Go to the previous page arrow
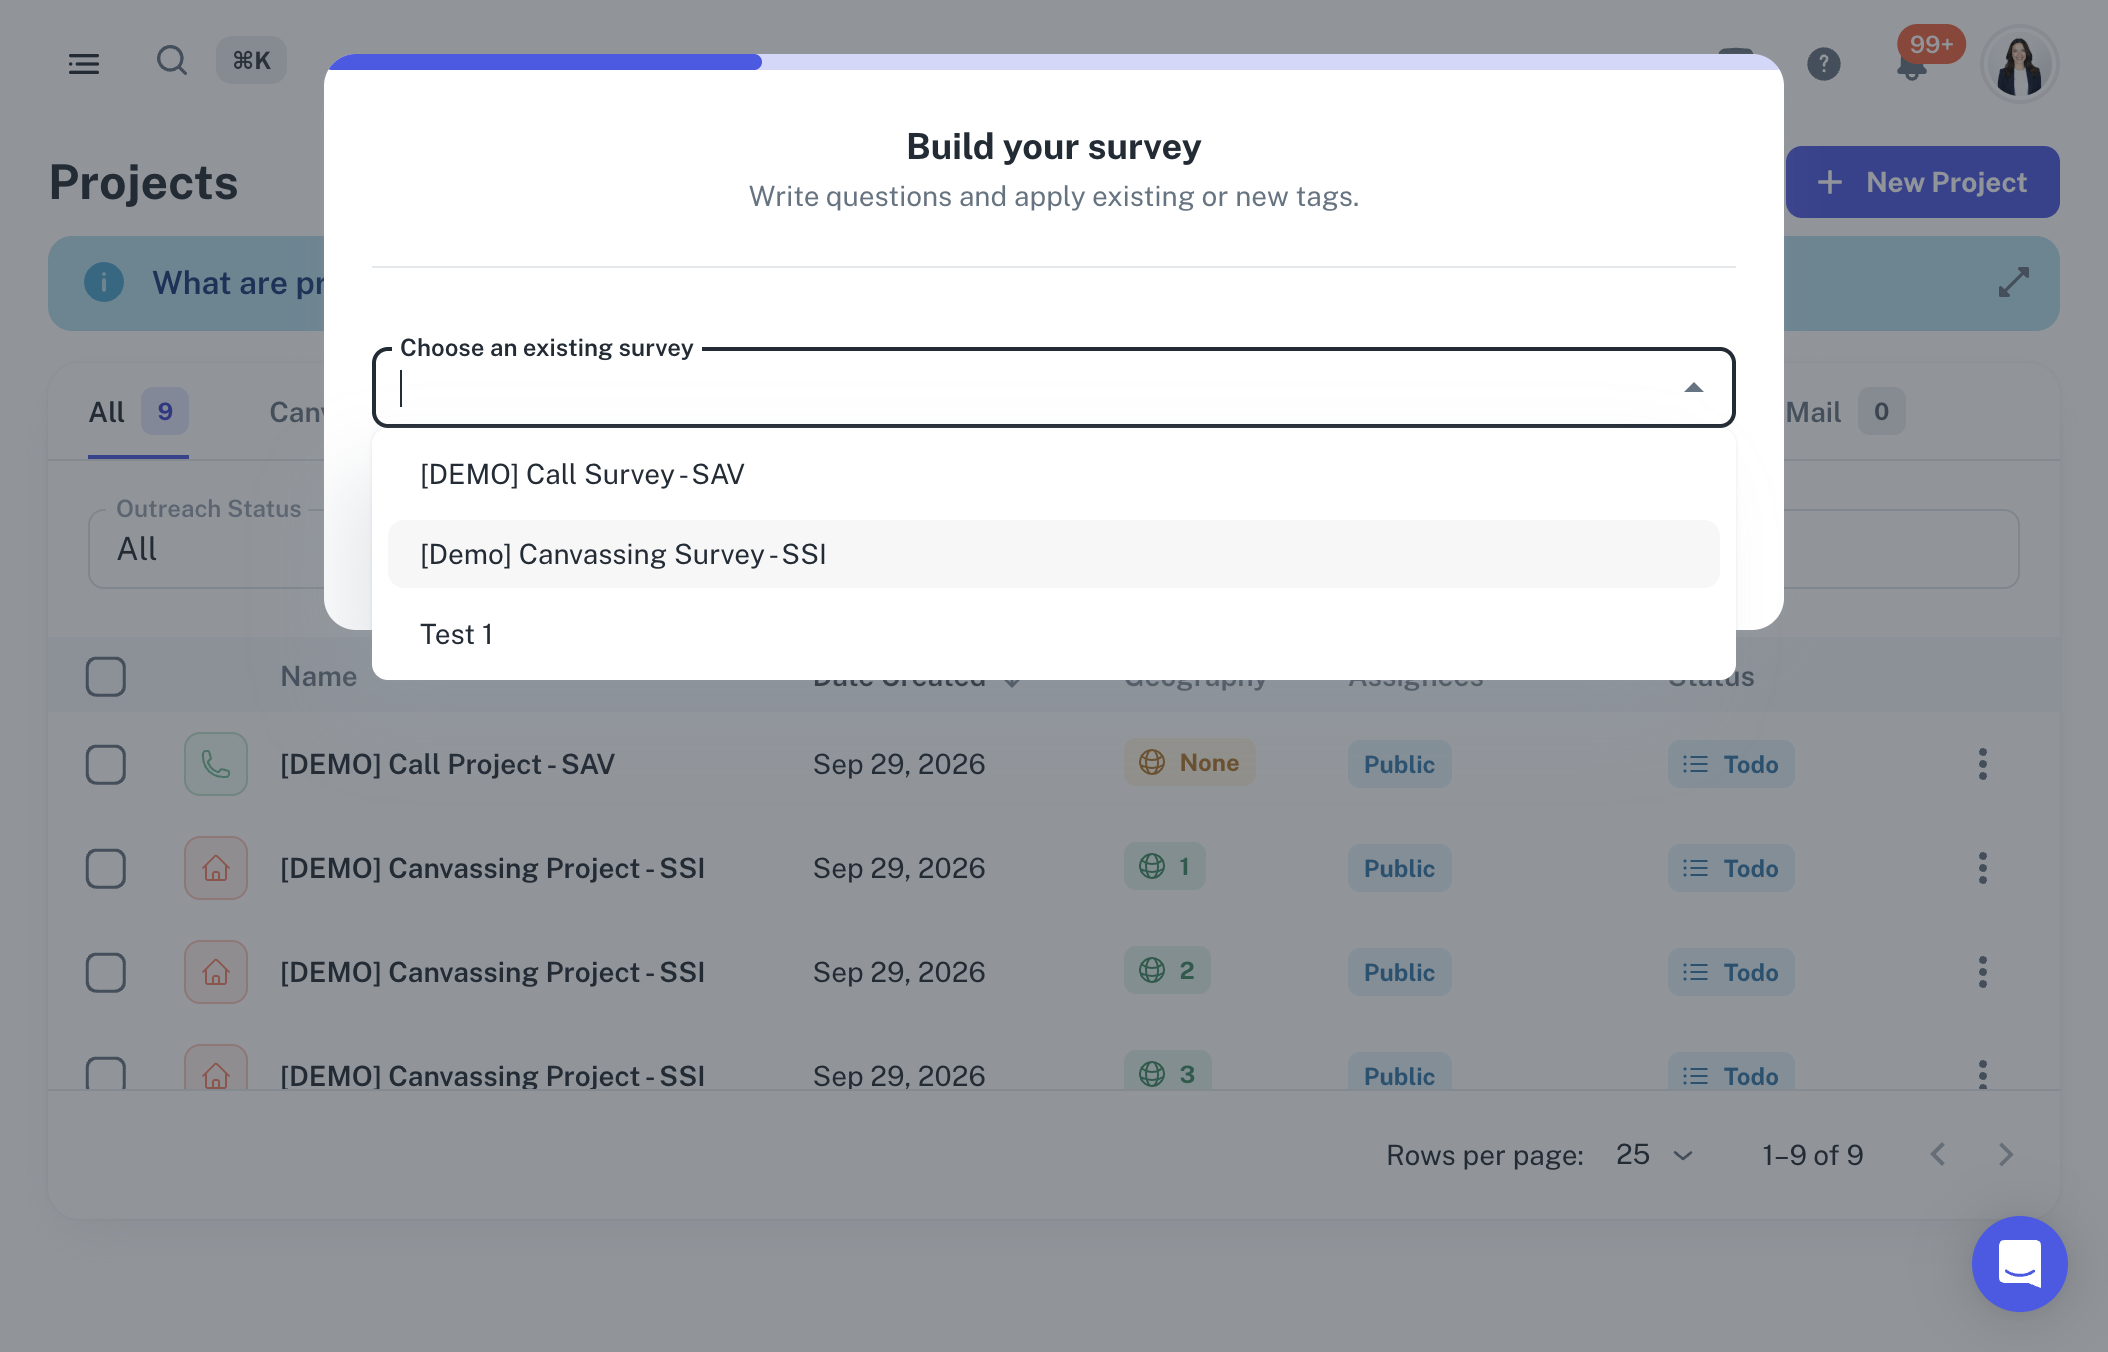This screenshot has width=2108, height=1352. pos(1938,1155)
